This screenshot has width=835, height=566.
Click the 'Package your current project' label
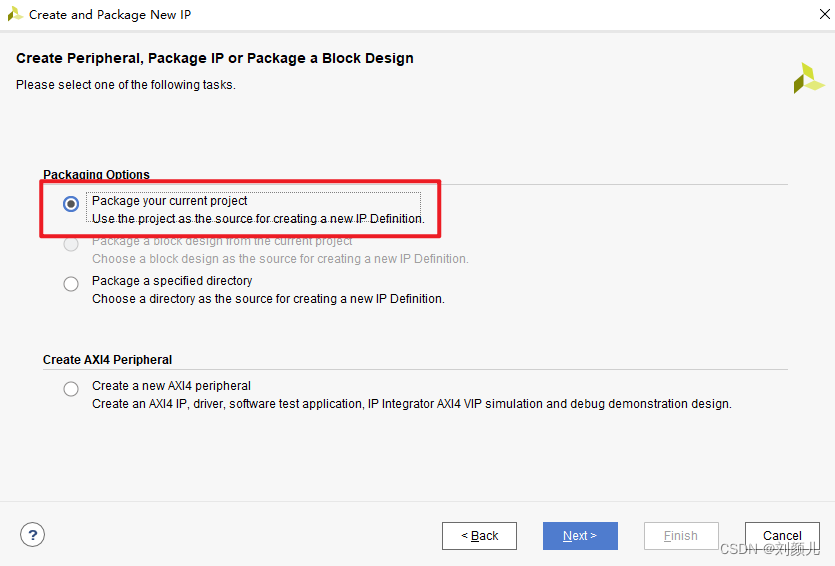pos(169,201)
